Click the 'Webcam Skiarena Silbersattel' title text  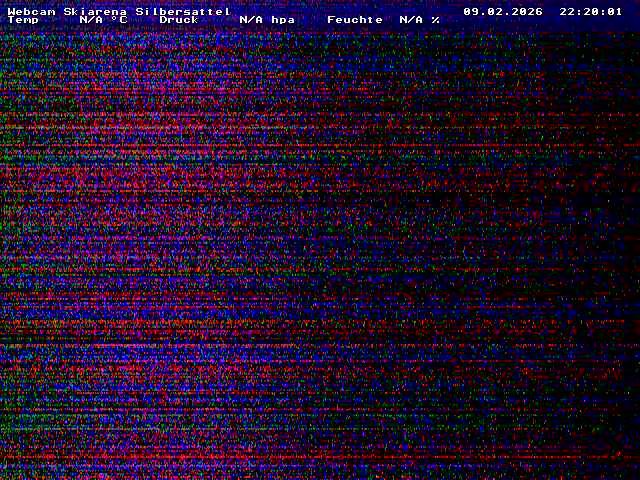(x=119, y=11)
